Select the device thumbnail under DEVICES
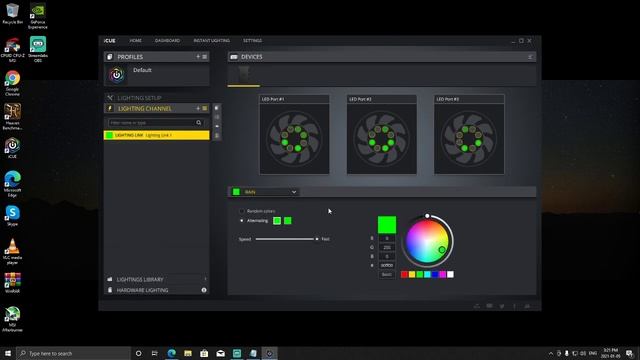The height and width of the screenshot is (360, 640). click(244, 74)
